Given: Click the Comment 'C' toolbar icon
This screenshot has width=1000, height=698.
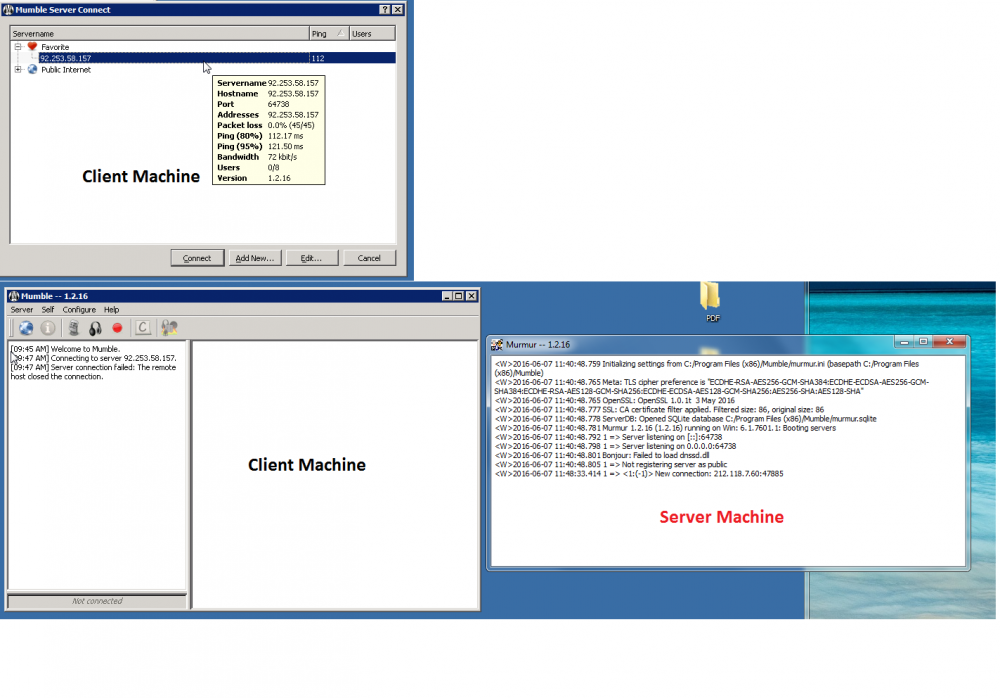Looking at the screenshot, I should click(x=143, y=327).
